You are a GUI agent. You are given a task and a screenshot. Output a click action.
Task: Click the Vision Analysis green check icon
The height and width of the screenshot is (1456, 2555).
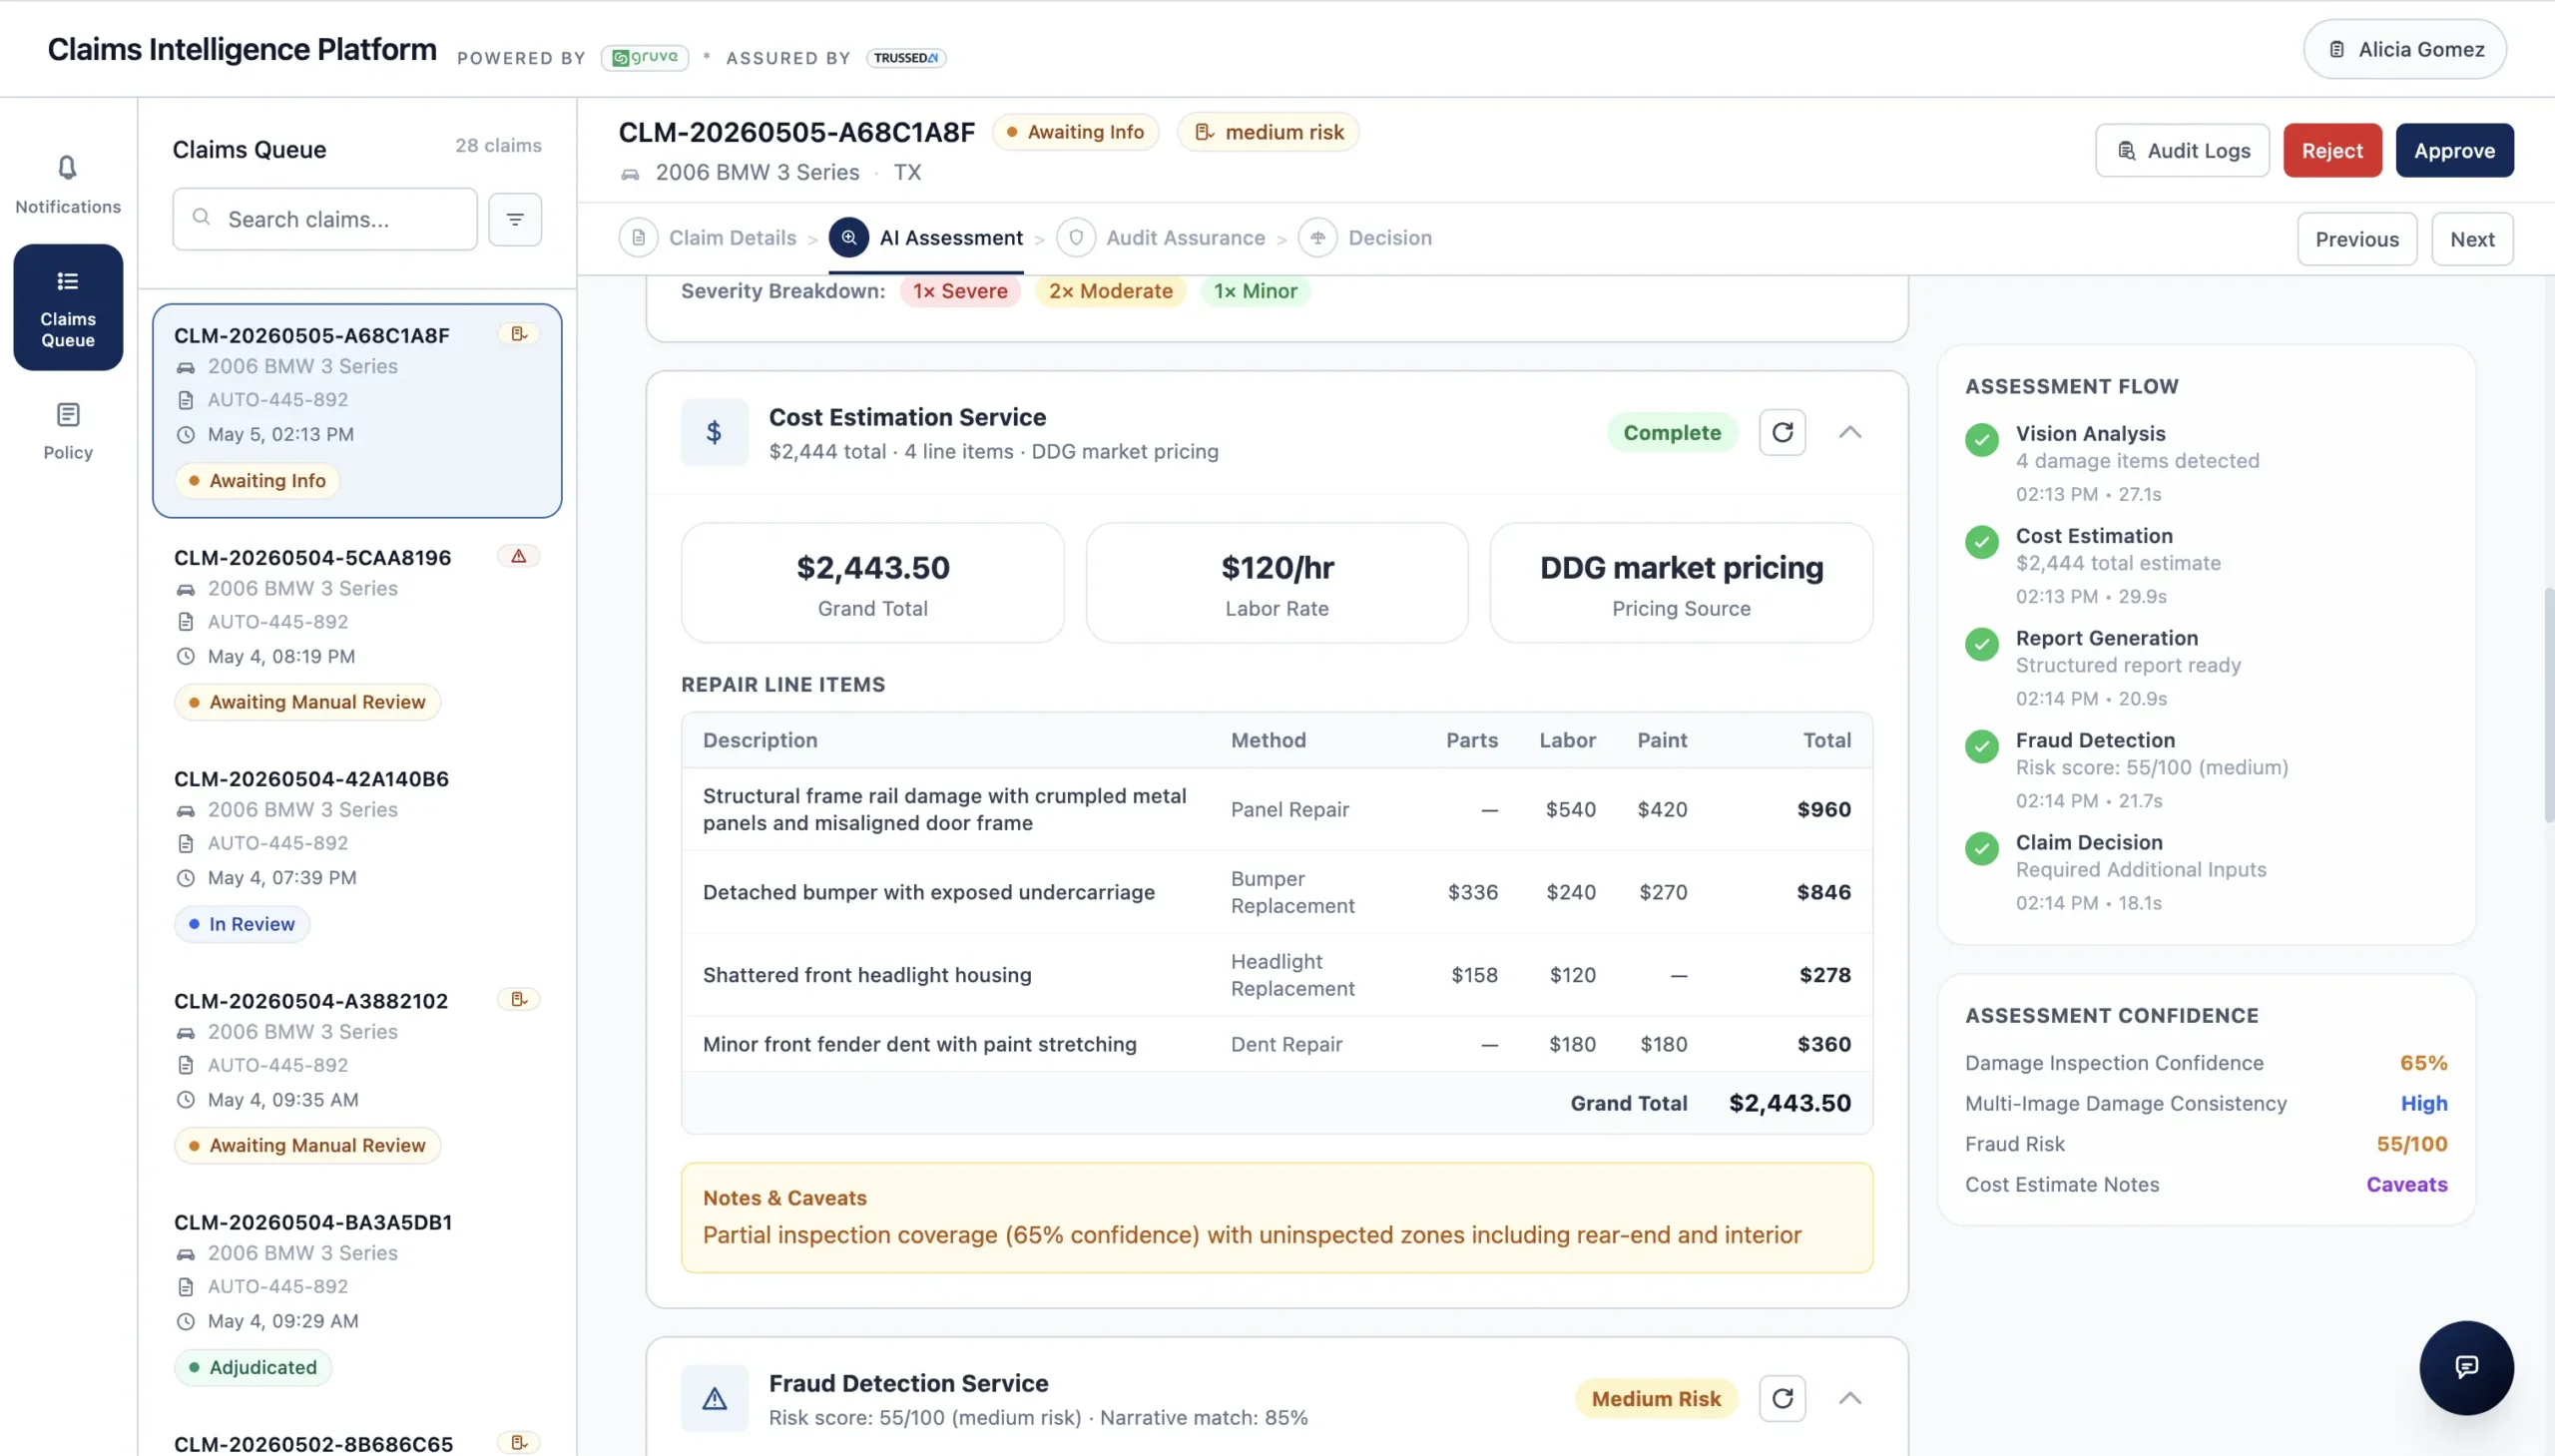pyautogui.click(x=1981, y=440)
